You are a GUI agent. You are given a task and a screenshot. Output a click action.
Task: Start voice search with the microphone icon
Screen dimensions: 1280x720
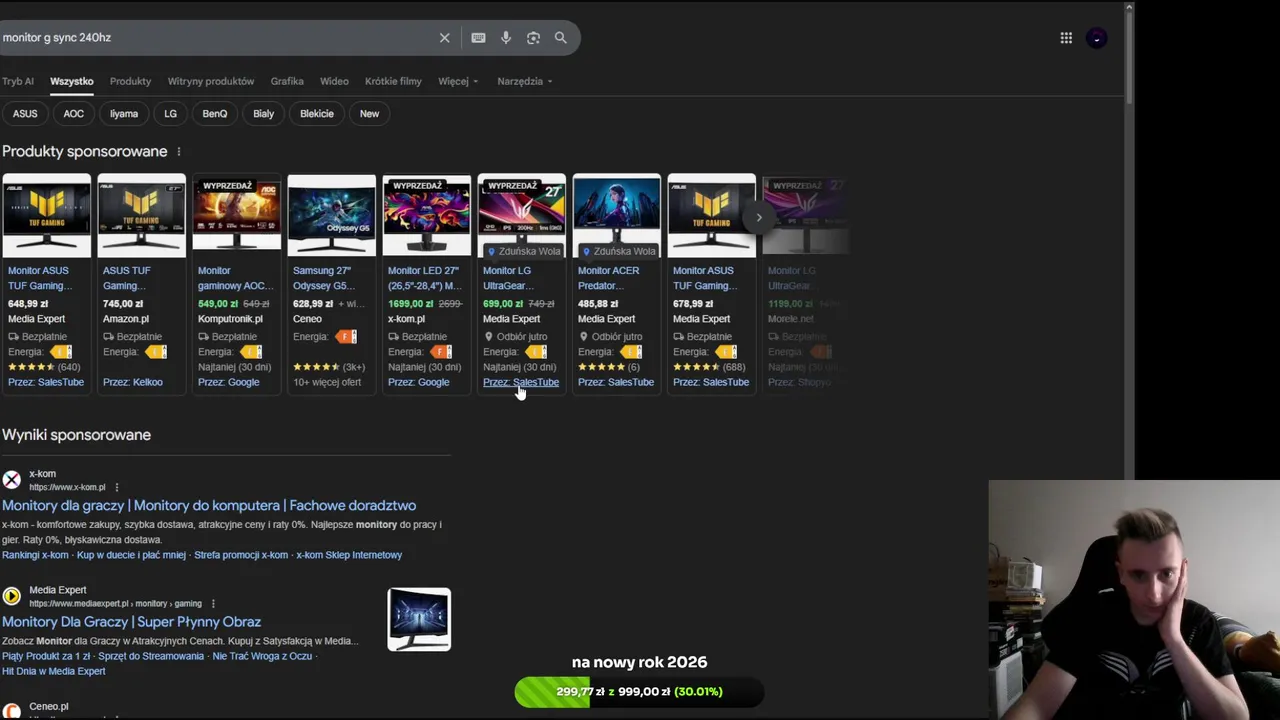(x=506, y=38)
